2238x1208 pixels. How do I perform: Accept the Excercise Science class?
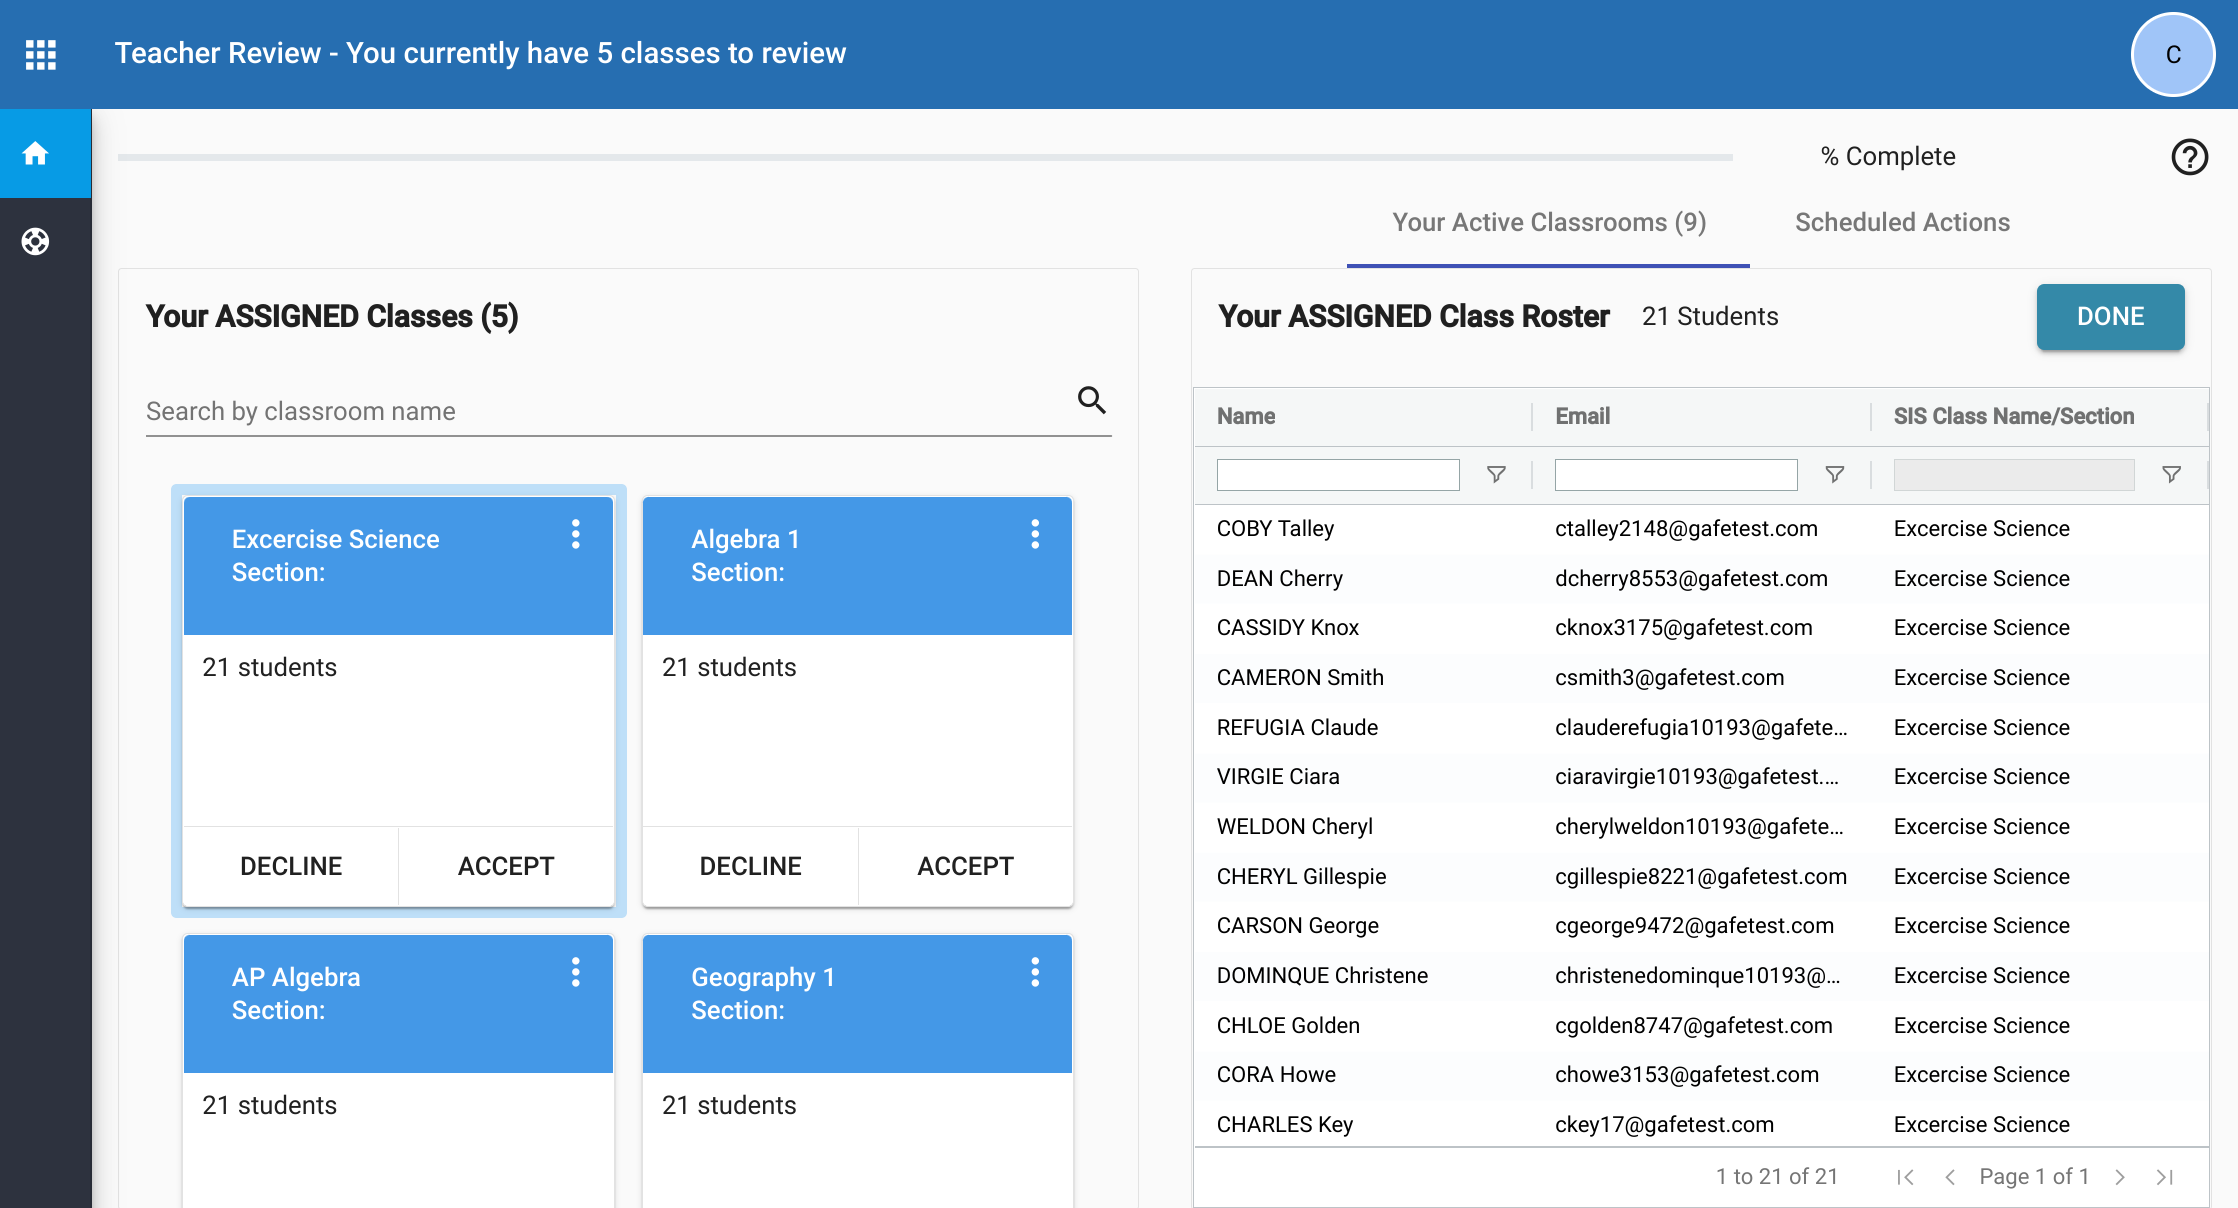tap(506, 866)
